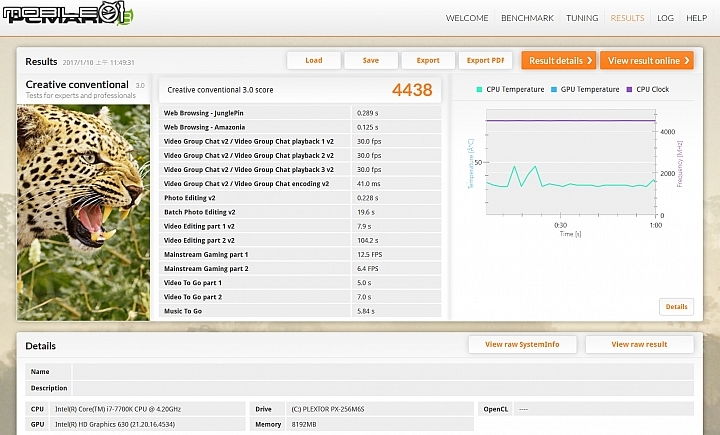Click the Creative conventional heading
The image size is (720, 435).
tap(77, 85)
